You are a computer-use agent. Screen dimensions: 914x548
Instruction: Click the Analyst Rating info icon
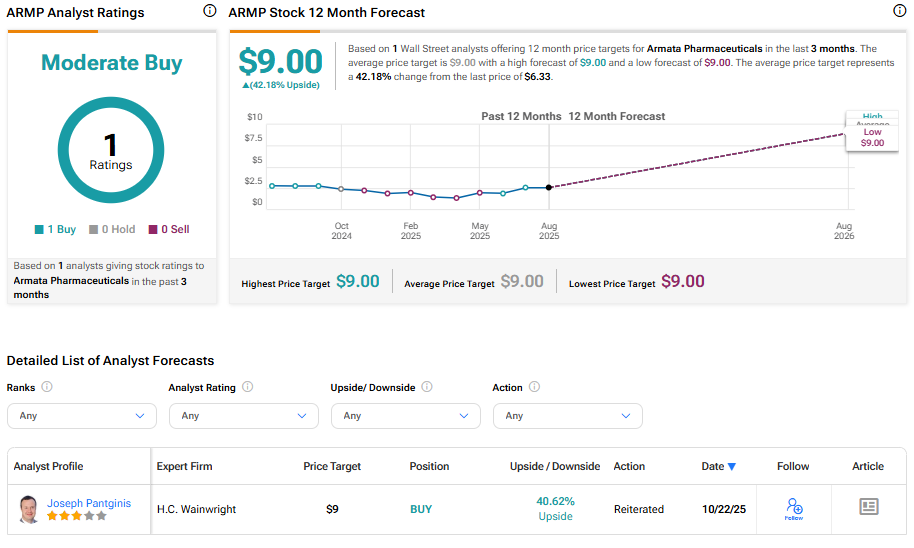pos(247,387)
